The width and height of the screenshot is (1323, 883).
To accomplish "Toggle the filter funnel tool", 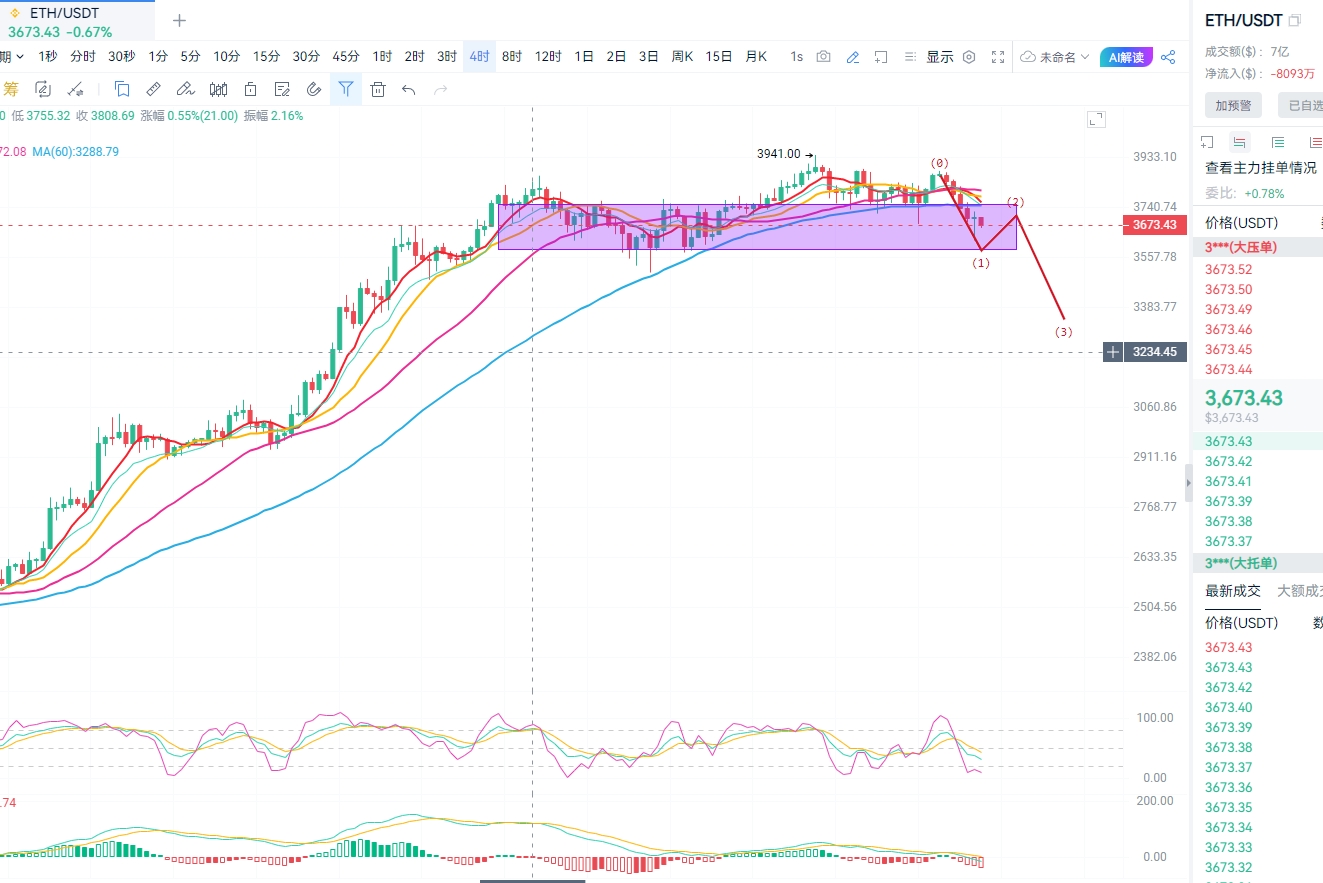I will 345,89.
